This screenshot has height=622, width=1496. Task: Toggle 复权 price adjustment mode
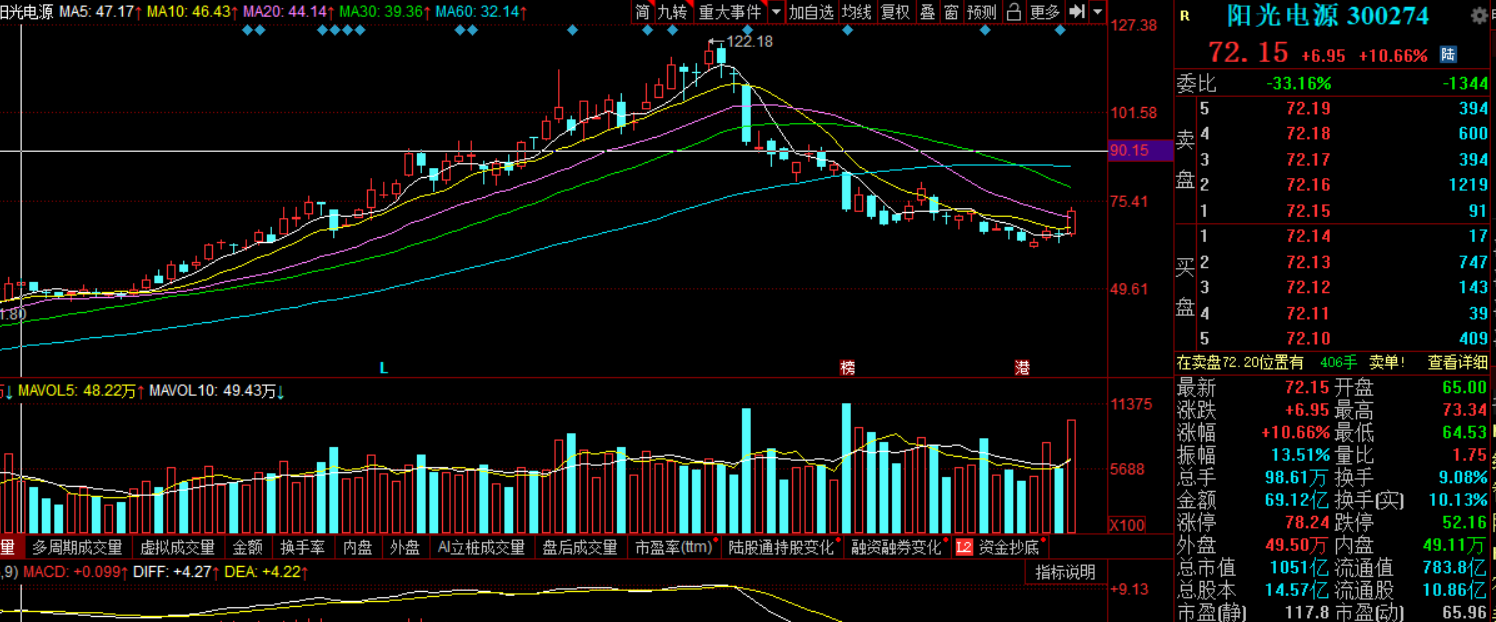(x=895, y=12)
